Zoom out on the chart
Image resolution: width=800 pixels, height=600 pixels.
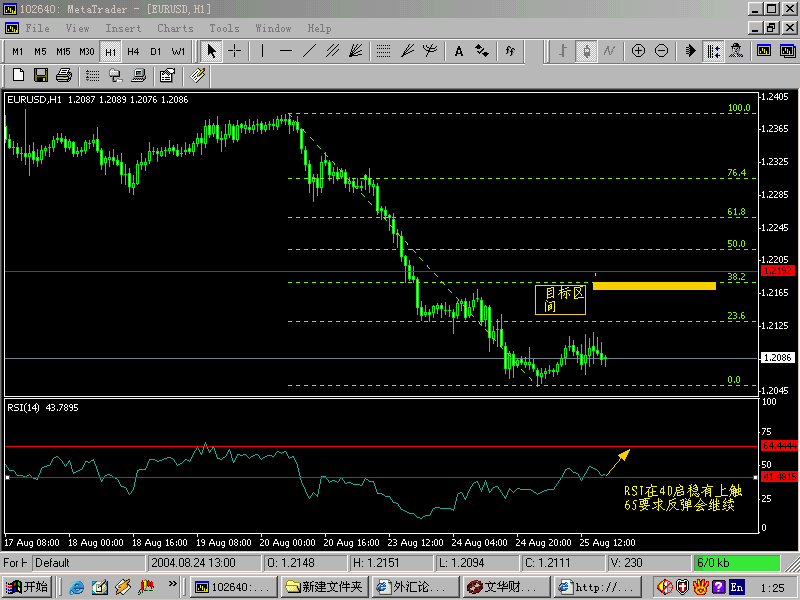661,51
